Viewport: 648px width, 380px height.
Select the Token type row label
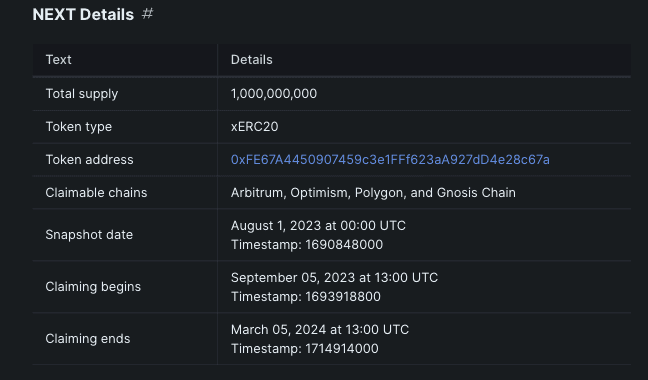[x=79, y=127]
